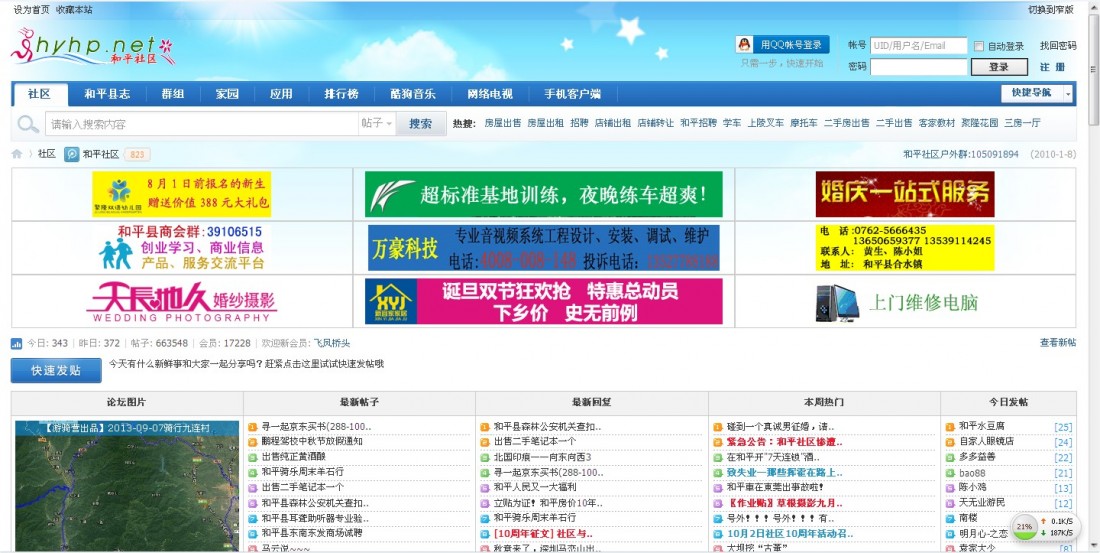Click the rank icon beside 和平水豆腐
Screen dimensions: 1100x553
(x=950, y=427)
